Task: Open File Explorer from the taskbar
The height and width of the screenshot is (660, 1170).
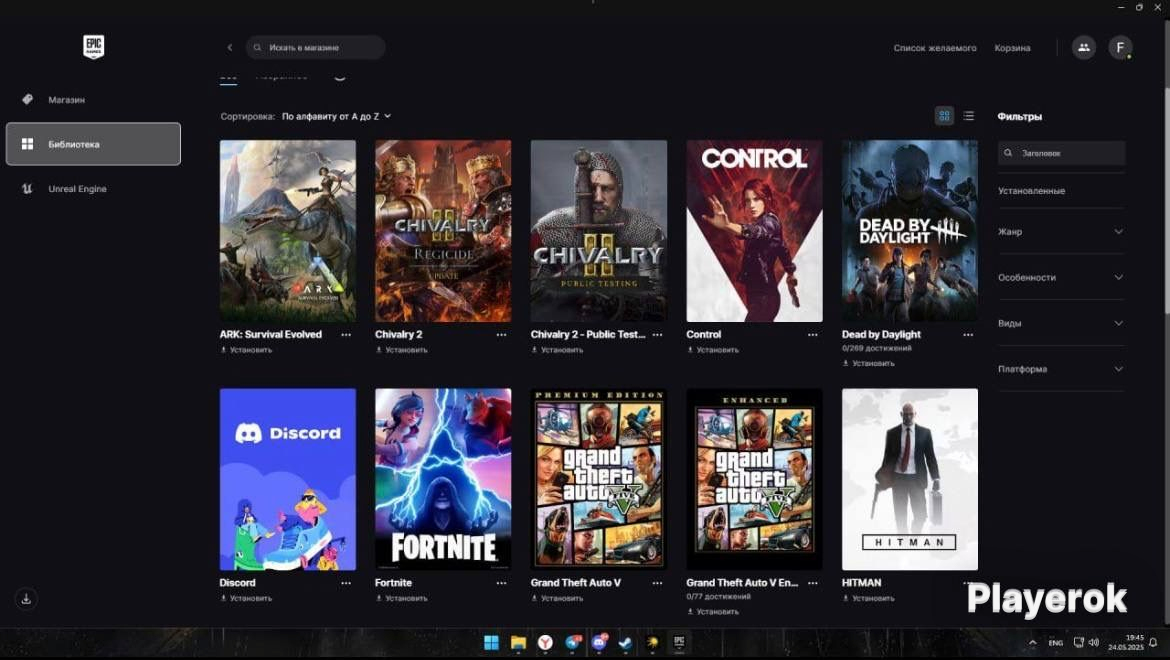Action: [519, 643]
